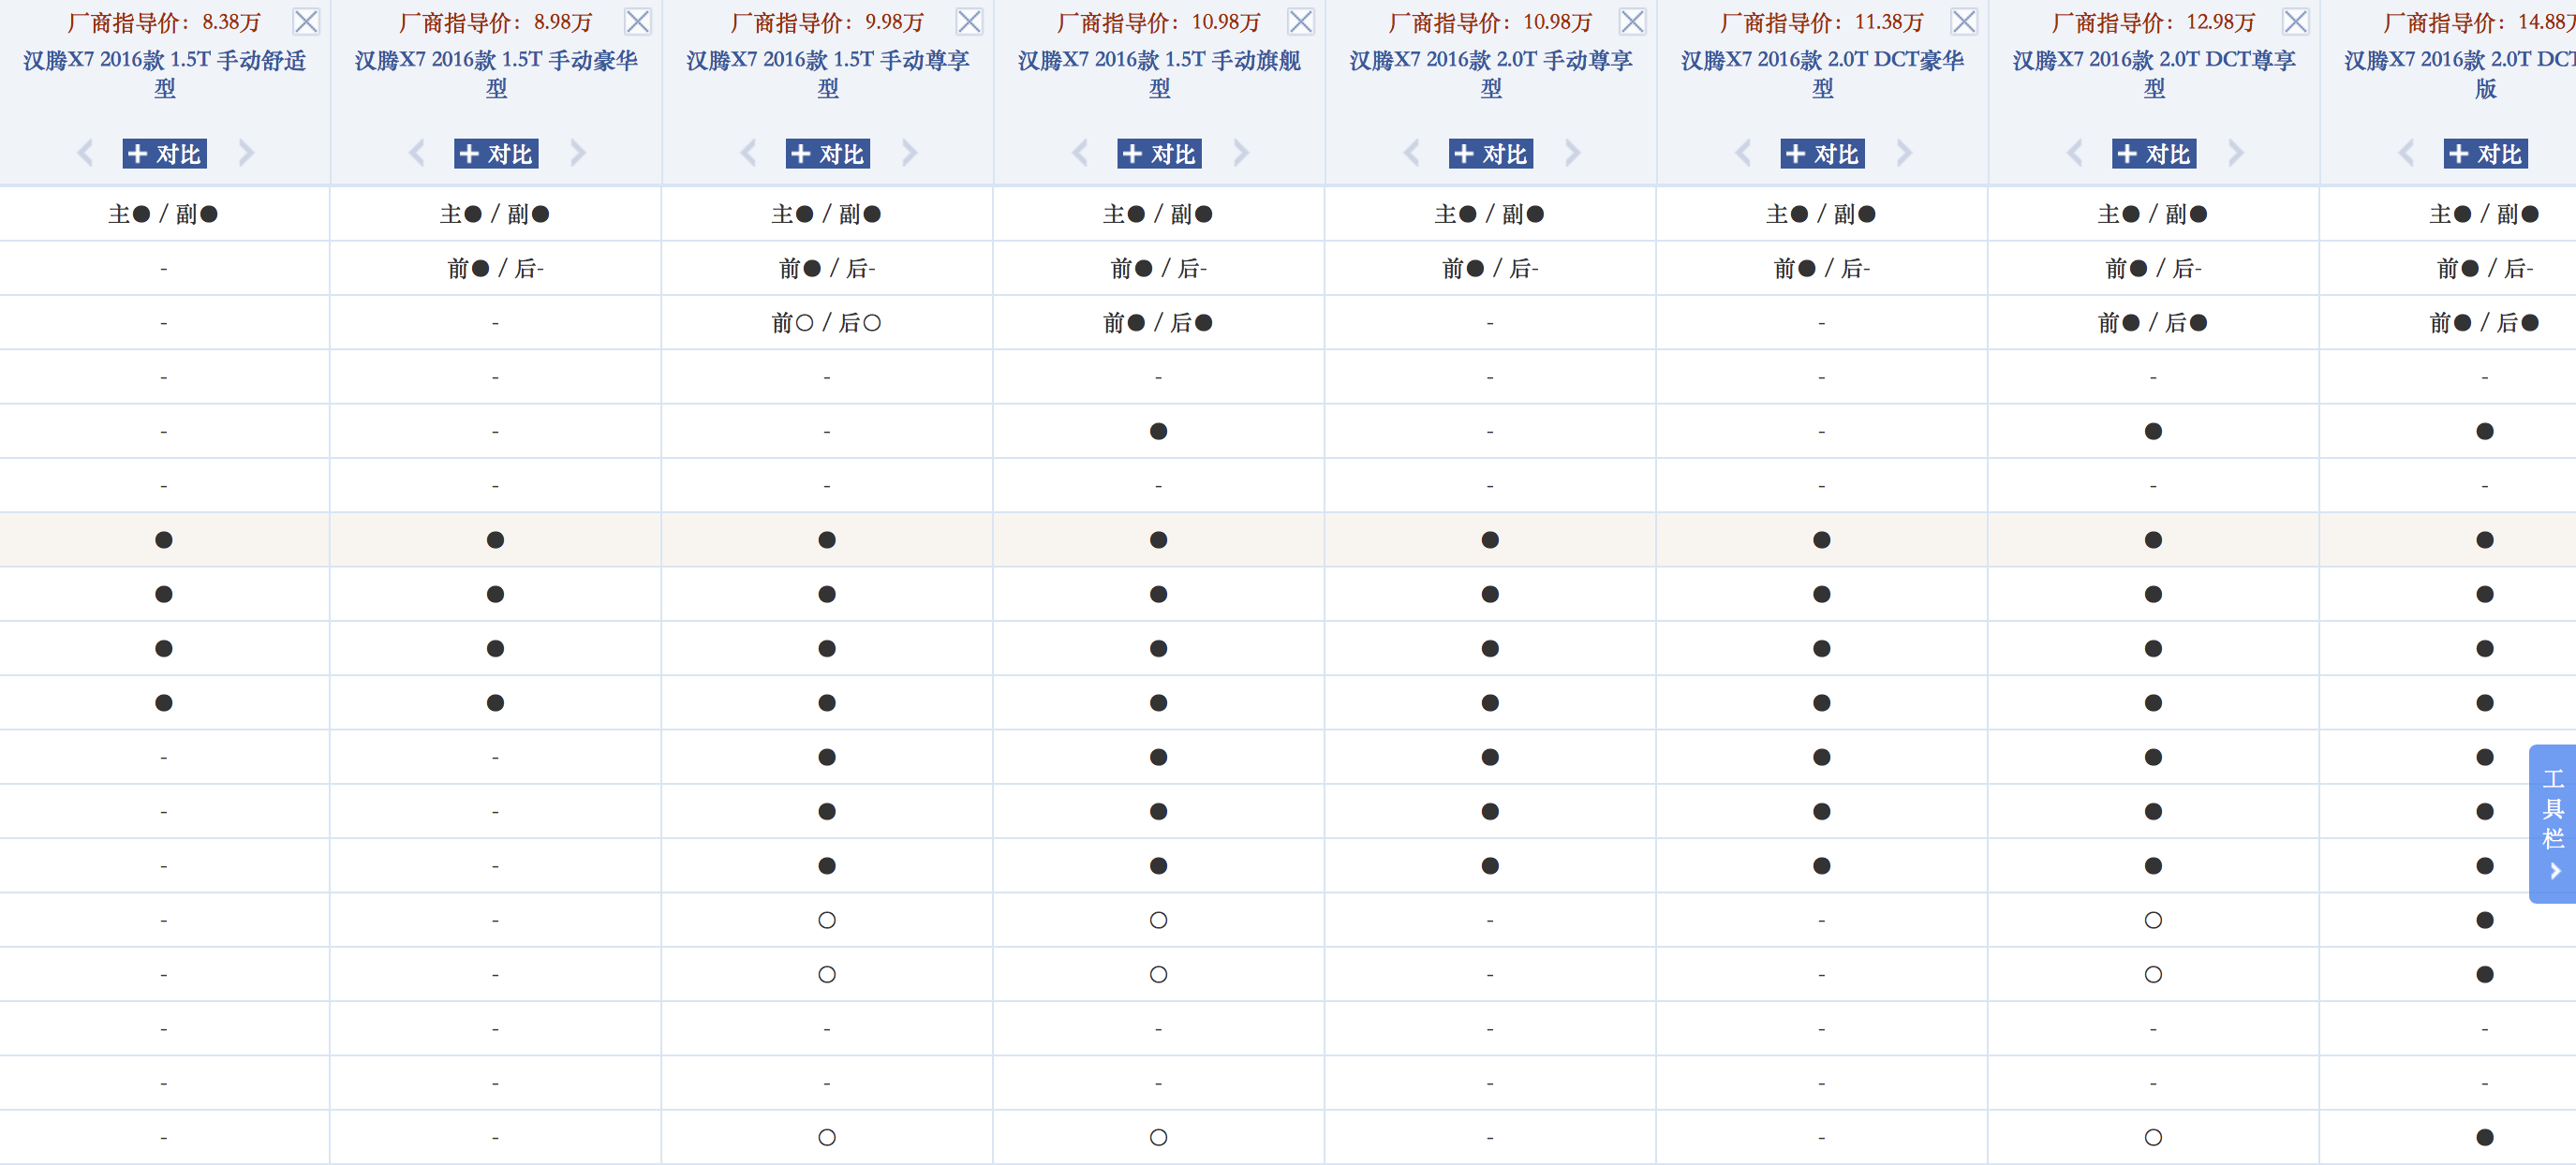Move 2.0T 手动尊享型 column right
The height and width of the screenshot is (1165, 2576).
(1573, 153)
